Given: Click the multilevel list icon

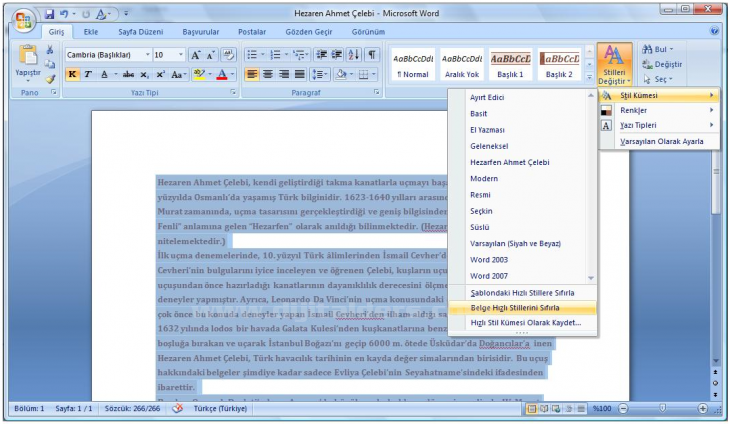Looking at the screenshot, I should point(299,55).
